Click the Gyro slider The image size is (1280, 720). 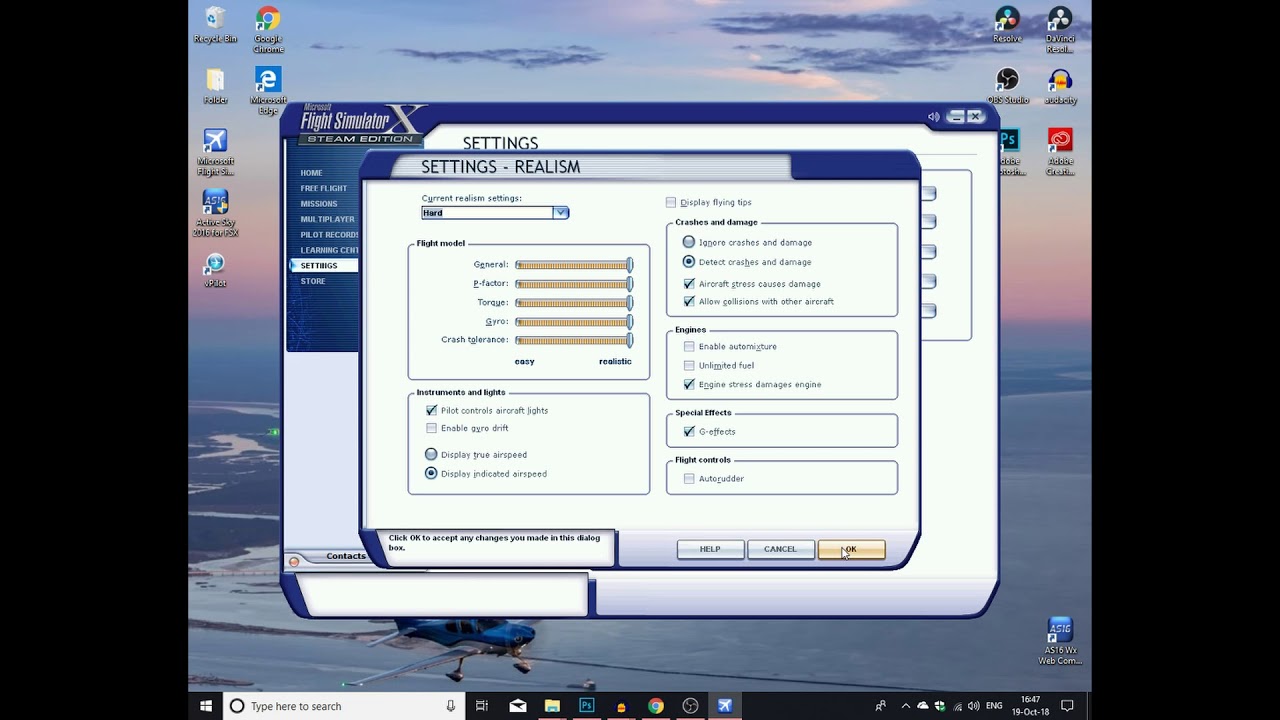(574, 322)
